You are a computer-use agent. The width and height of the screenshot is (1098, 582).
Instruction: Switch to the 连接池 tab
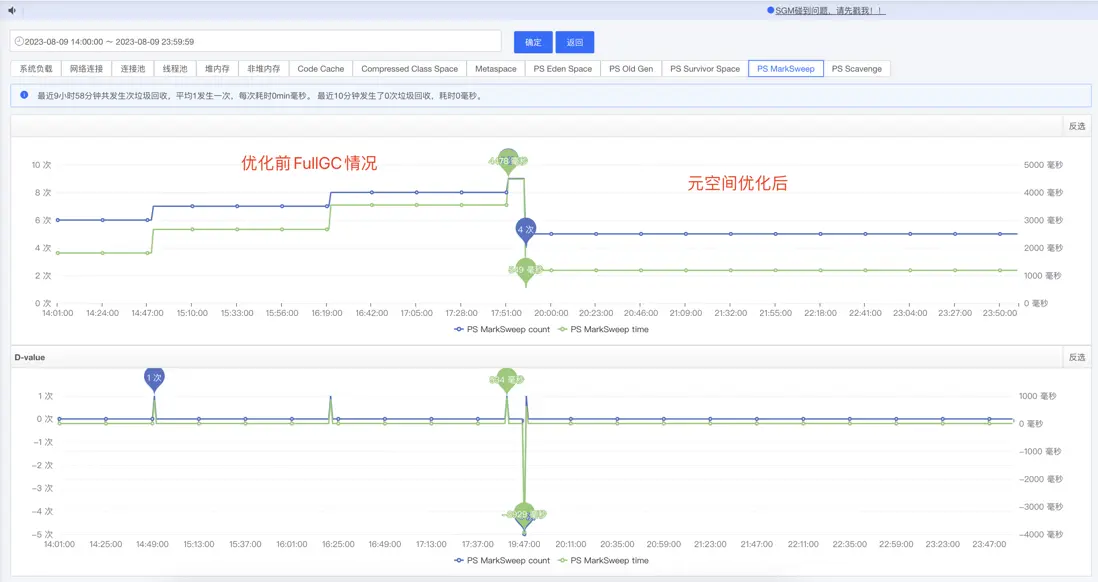[x=133, y=69]
